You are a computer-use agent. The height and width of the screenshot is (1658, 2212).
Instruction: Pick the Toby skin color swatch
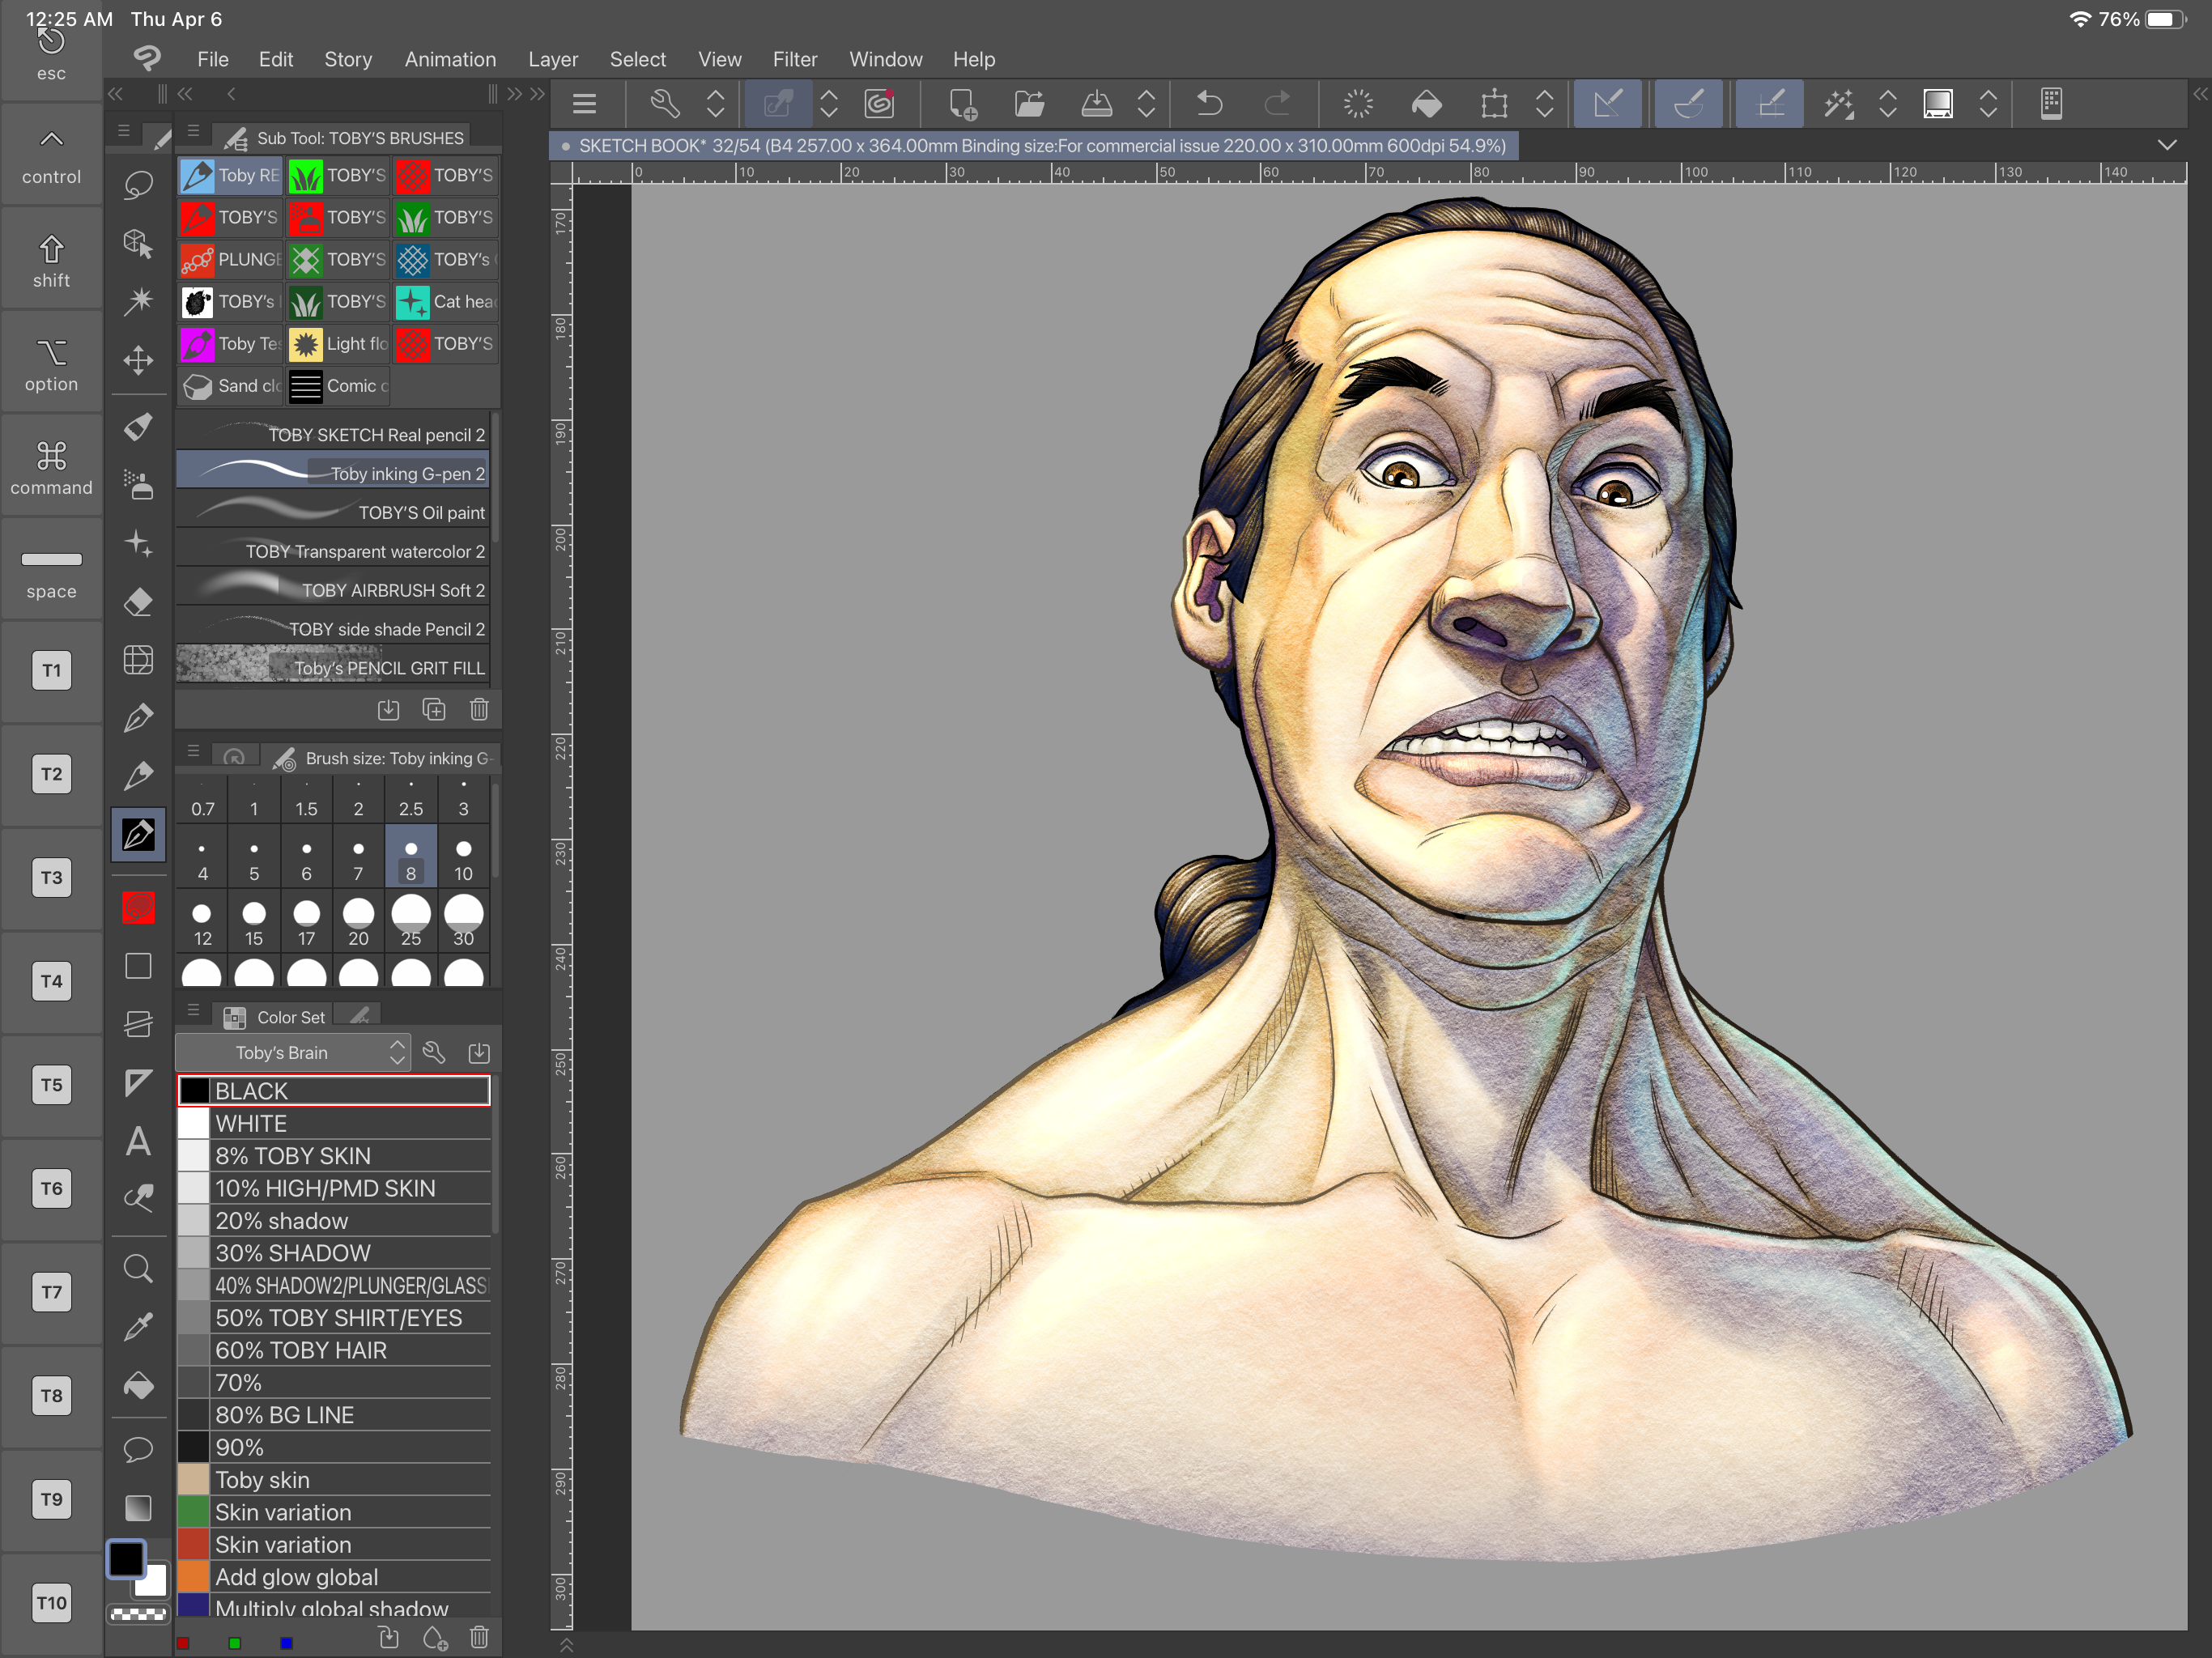334,1479
